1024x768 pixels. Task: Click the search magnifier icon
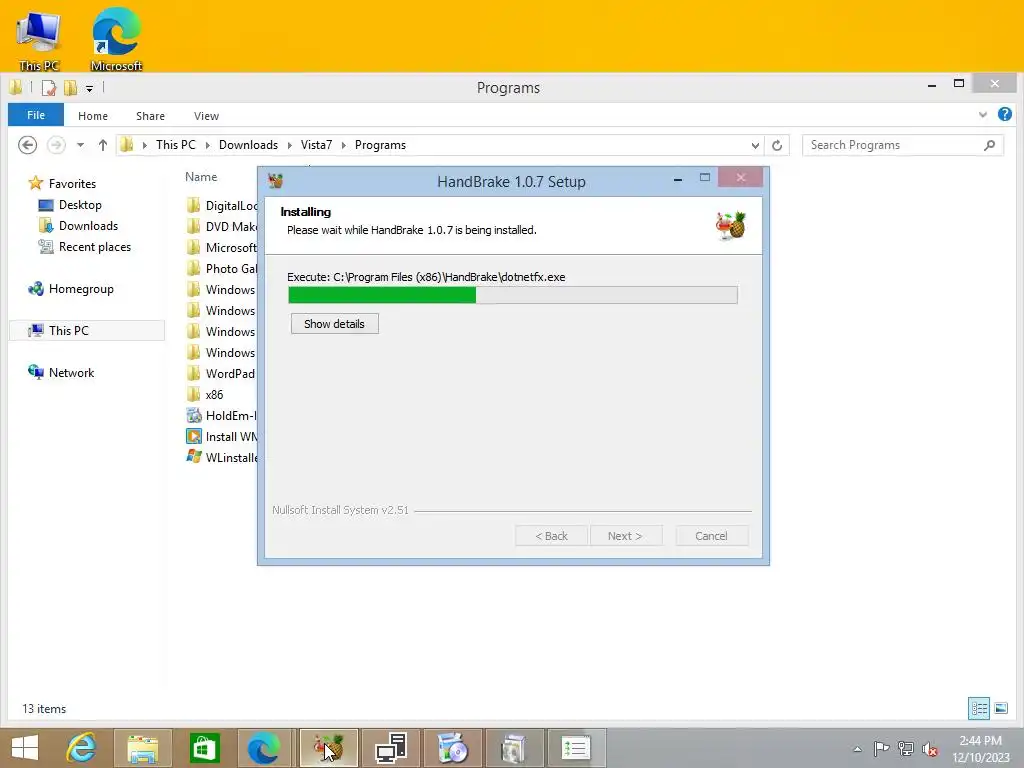pos(990,145)
